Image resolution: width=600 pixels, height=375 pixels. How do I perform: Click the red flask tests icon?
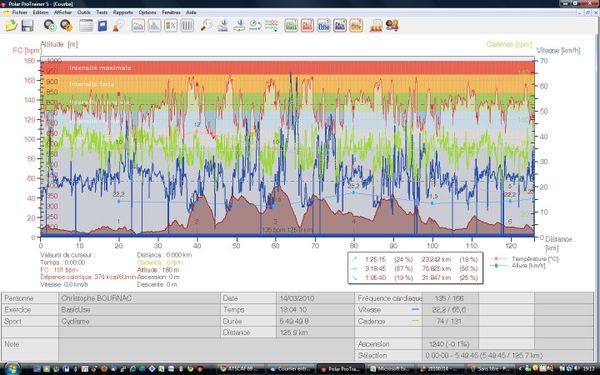coord(118,26)
